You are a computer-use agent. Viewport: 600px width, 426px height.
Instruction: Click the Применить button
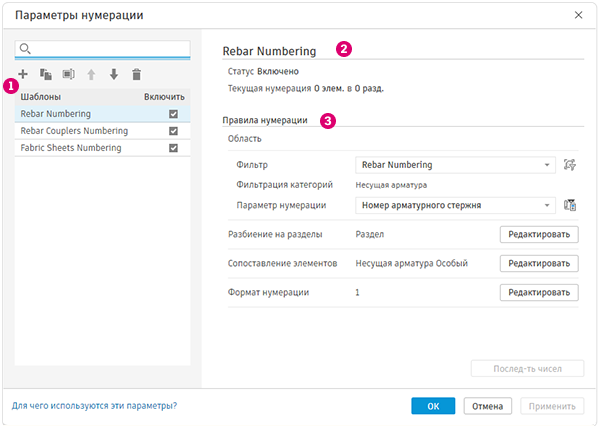click(552, 406)
